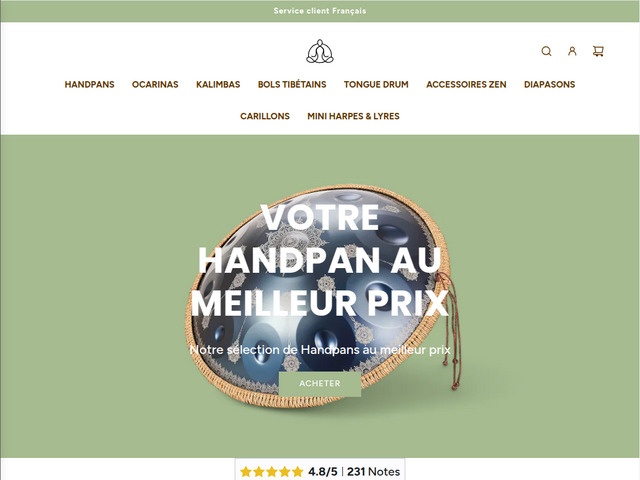
Task: Open the search magnifier icon
Action: pyautogui.click(x=546, y=51)
